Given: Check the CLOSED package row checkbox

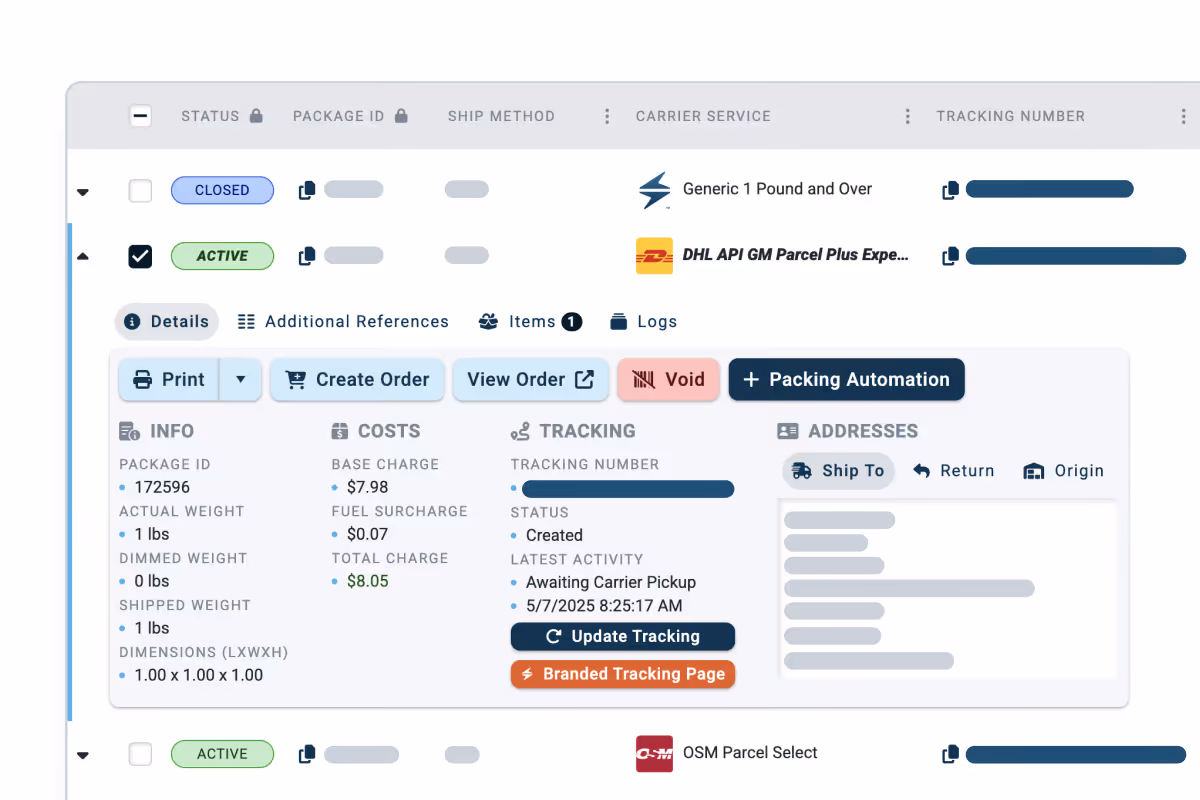Looking at the screenshot, I should tap(140, 190).
